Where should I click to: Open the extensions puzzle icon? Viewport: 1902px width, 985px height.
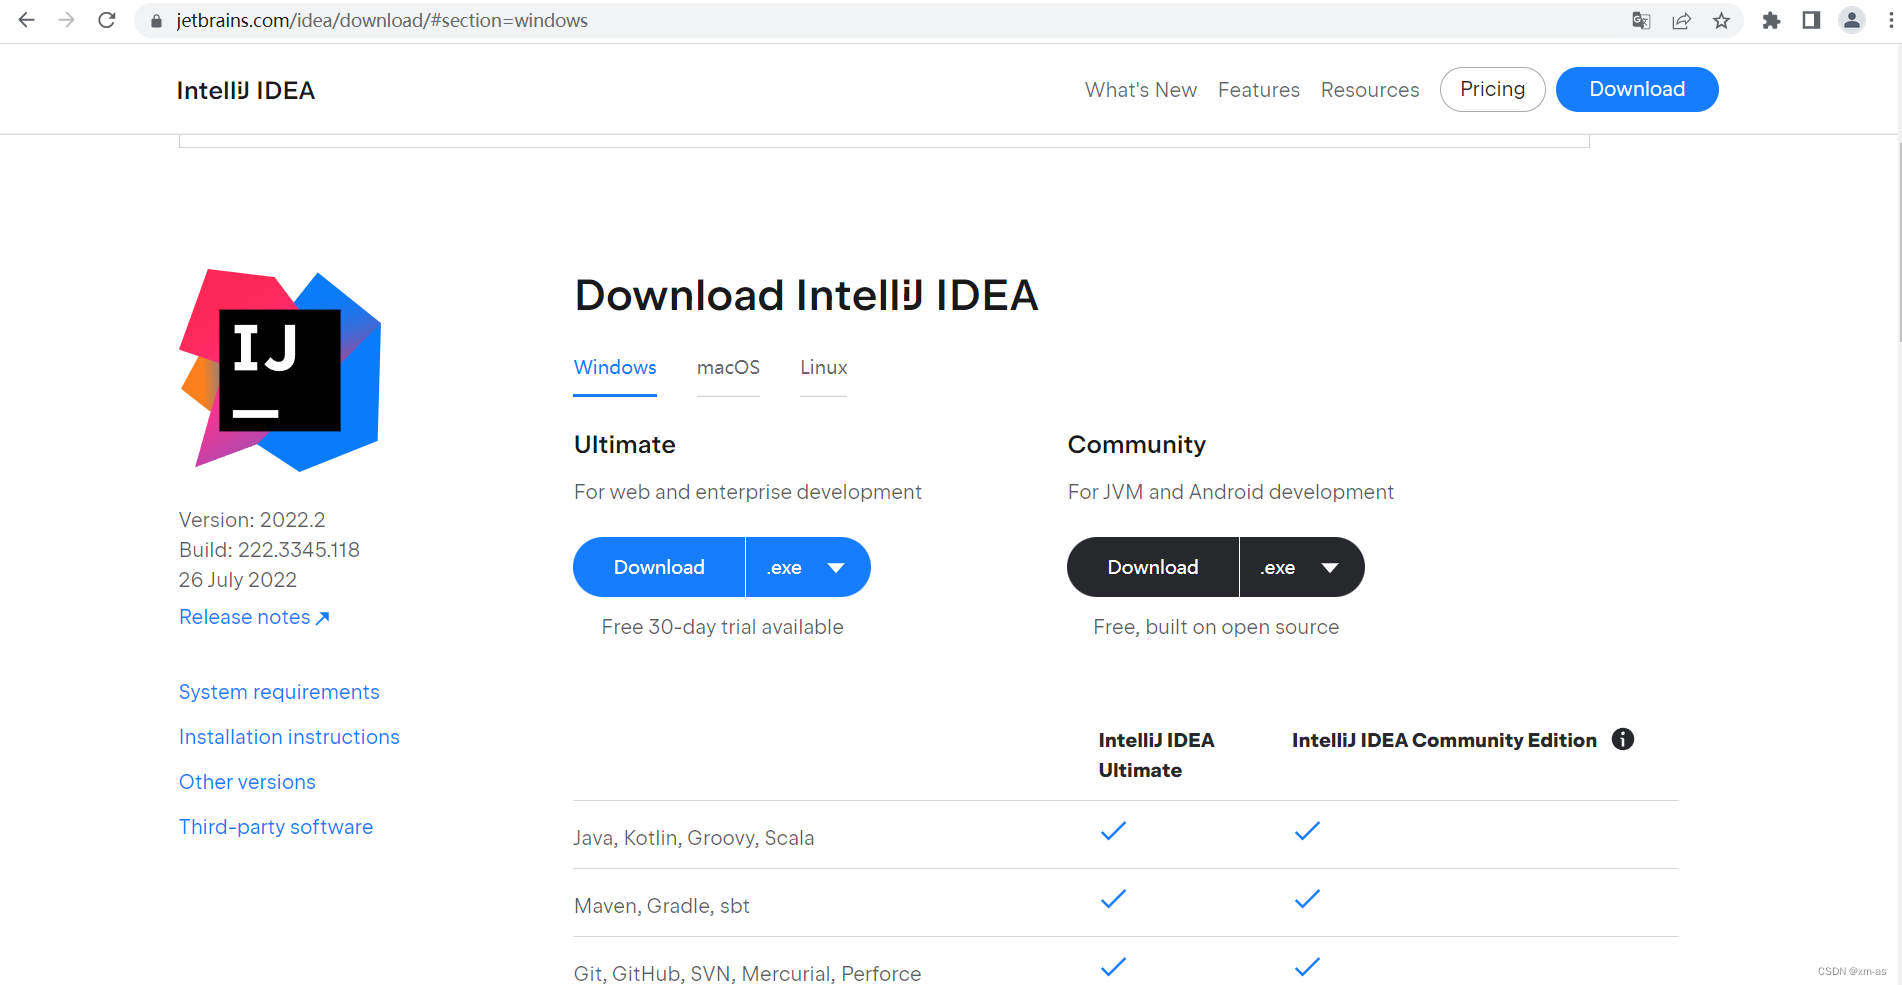pos(1771,20)
